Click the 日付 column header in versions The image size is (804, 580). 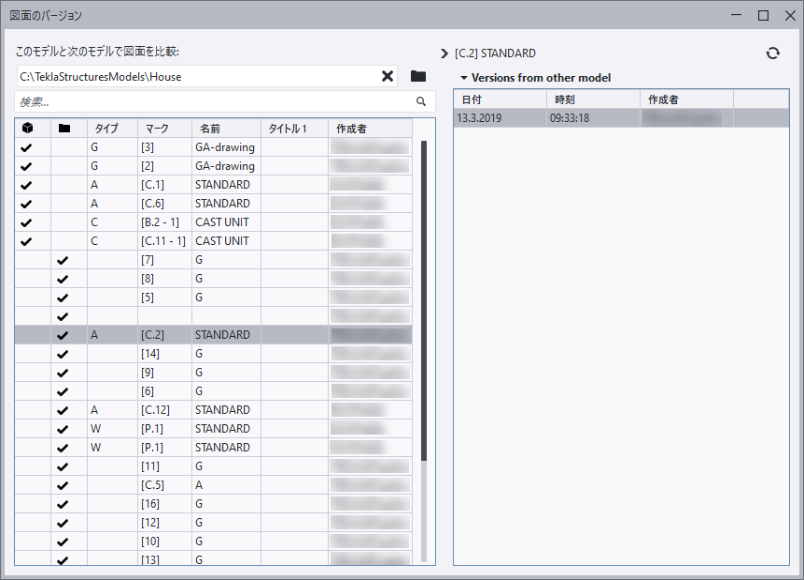tap(500, 99)
